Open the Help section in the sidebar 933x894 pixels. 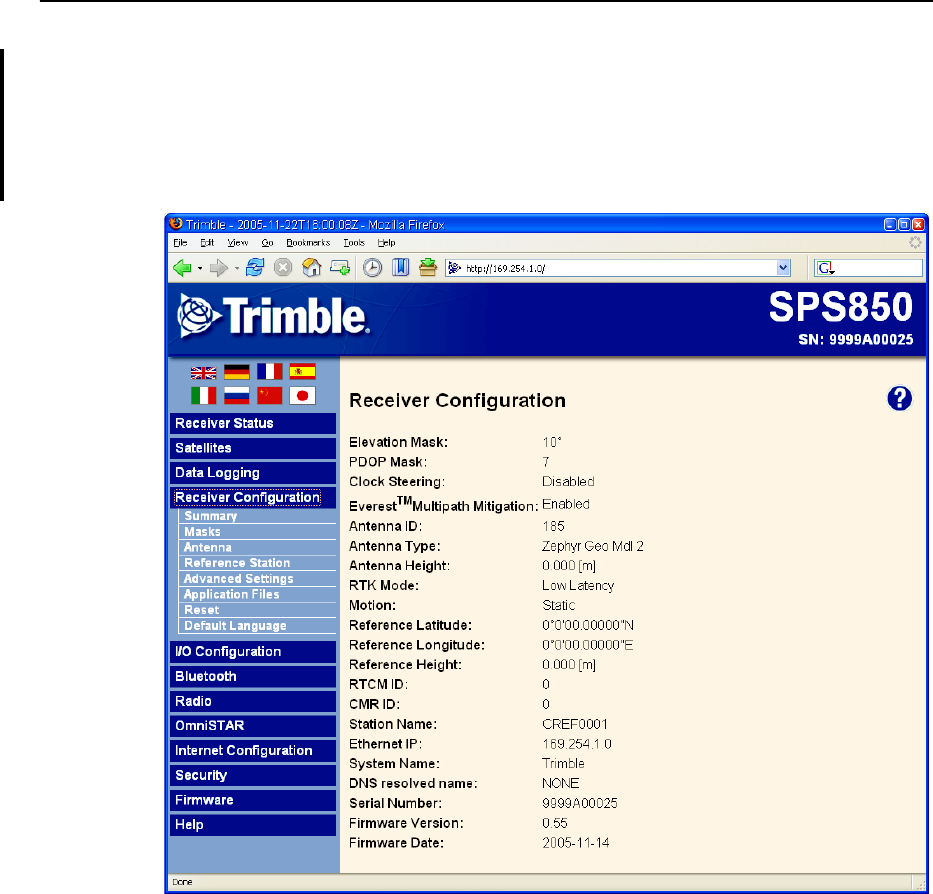point(253,825)
